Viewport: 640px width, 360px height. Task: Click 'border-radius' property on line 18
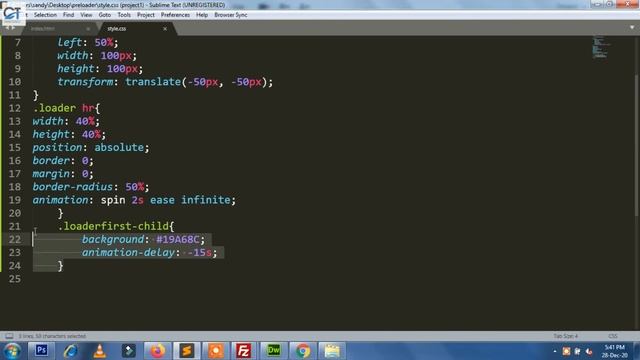tap(73, 187)
